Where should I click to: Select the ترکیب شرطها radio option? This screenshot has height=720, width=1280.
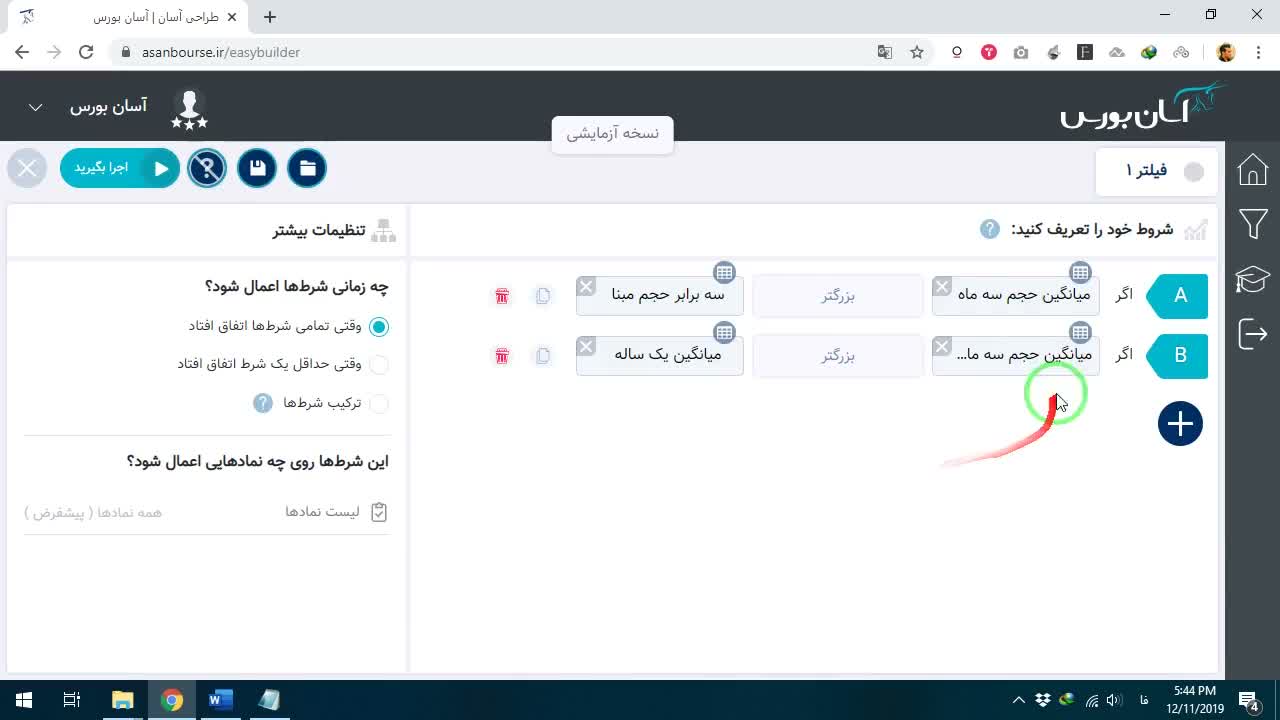pyautogui.click(x=378, y=404)
